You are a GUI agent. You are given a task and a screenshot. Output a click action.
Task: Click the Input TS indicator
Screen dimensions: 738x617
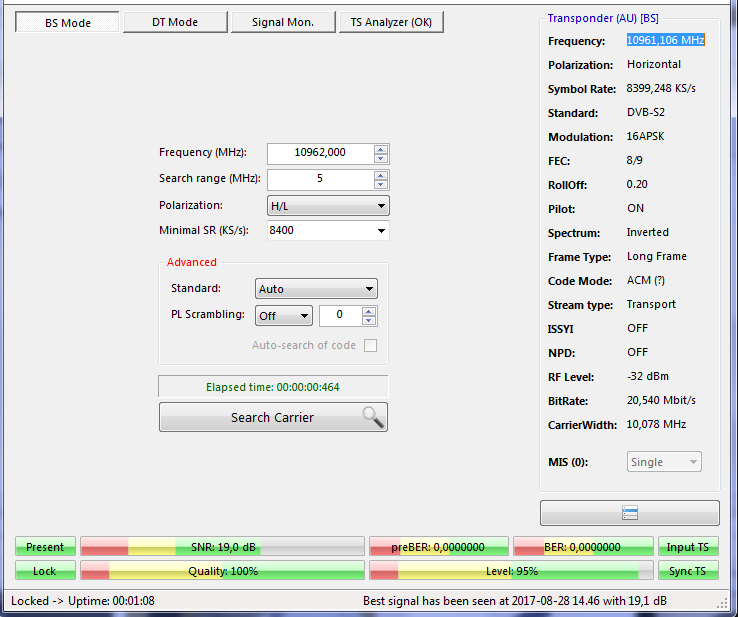coord(687,547)
